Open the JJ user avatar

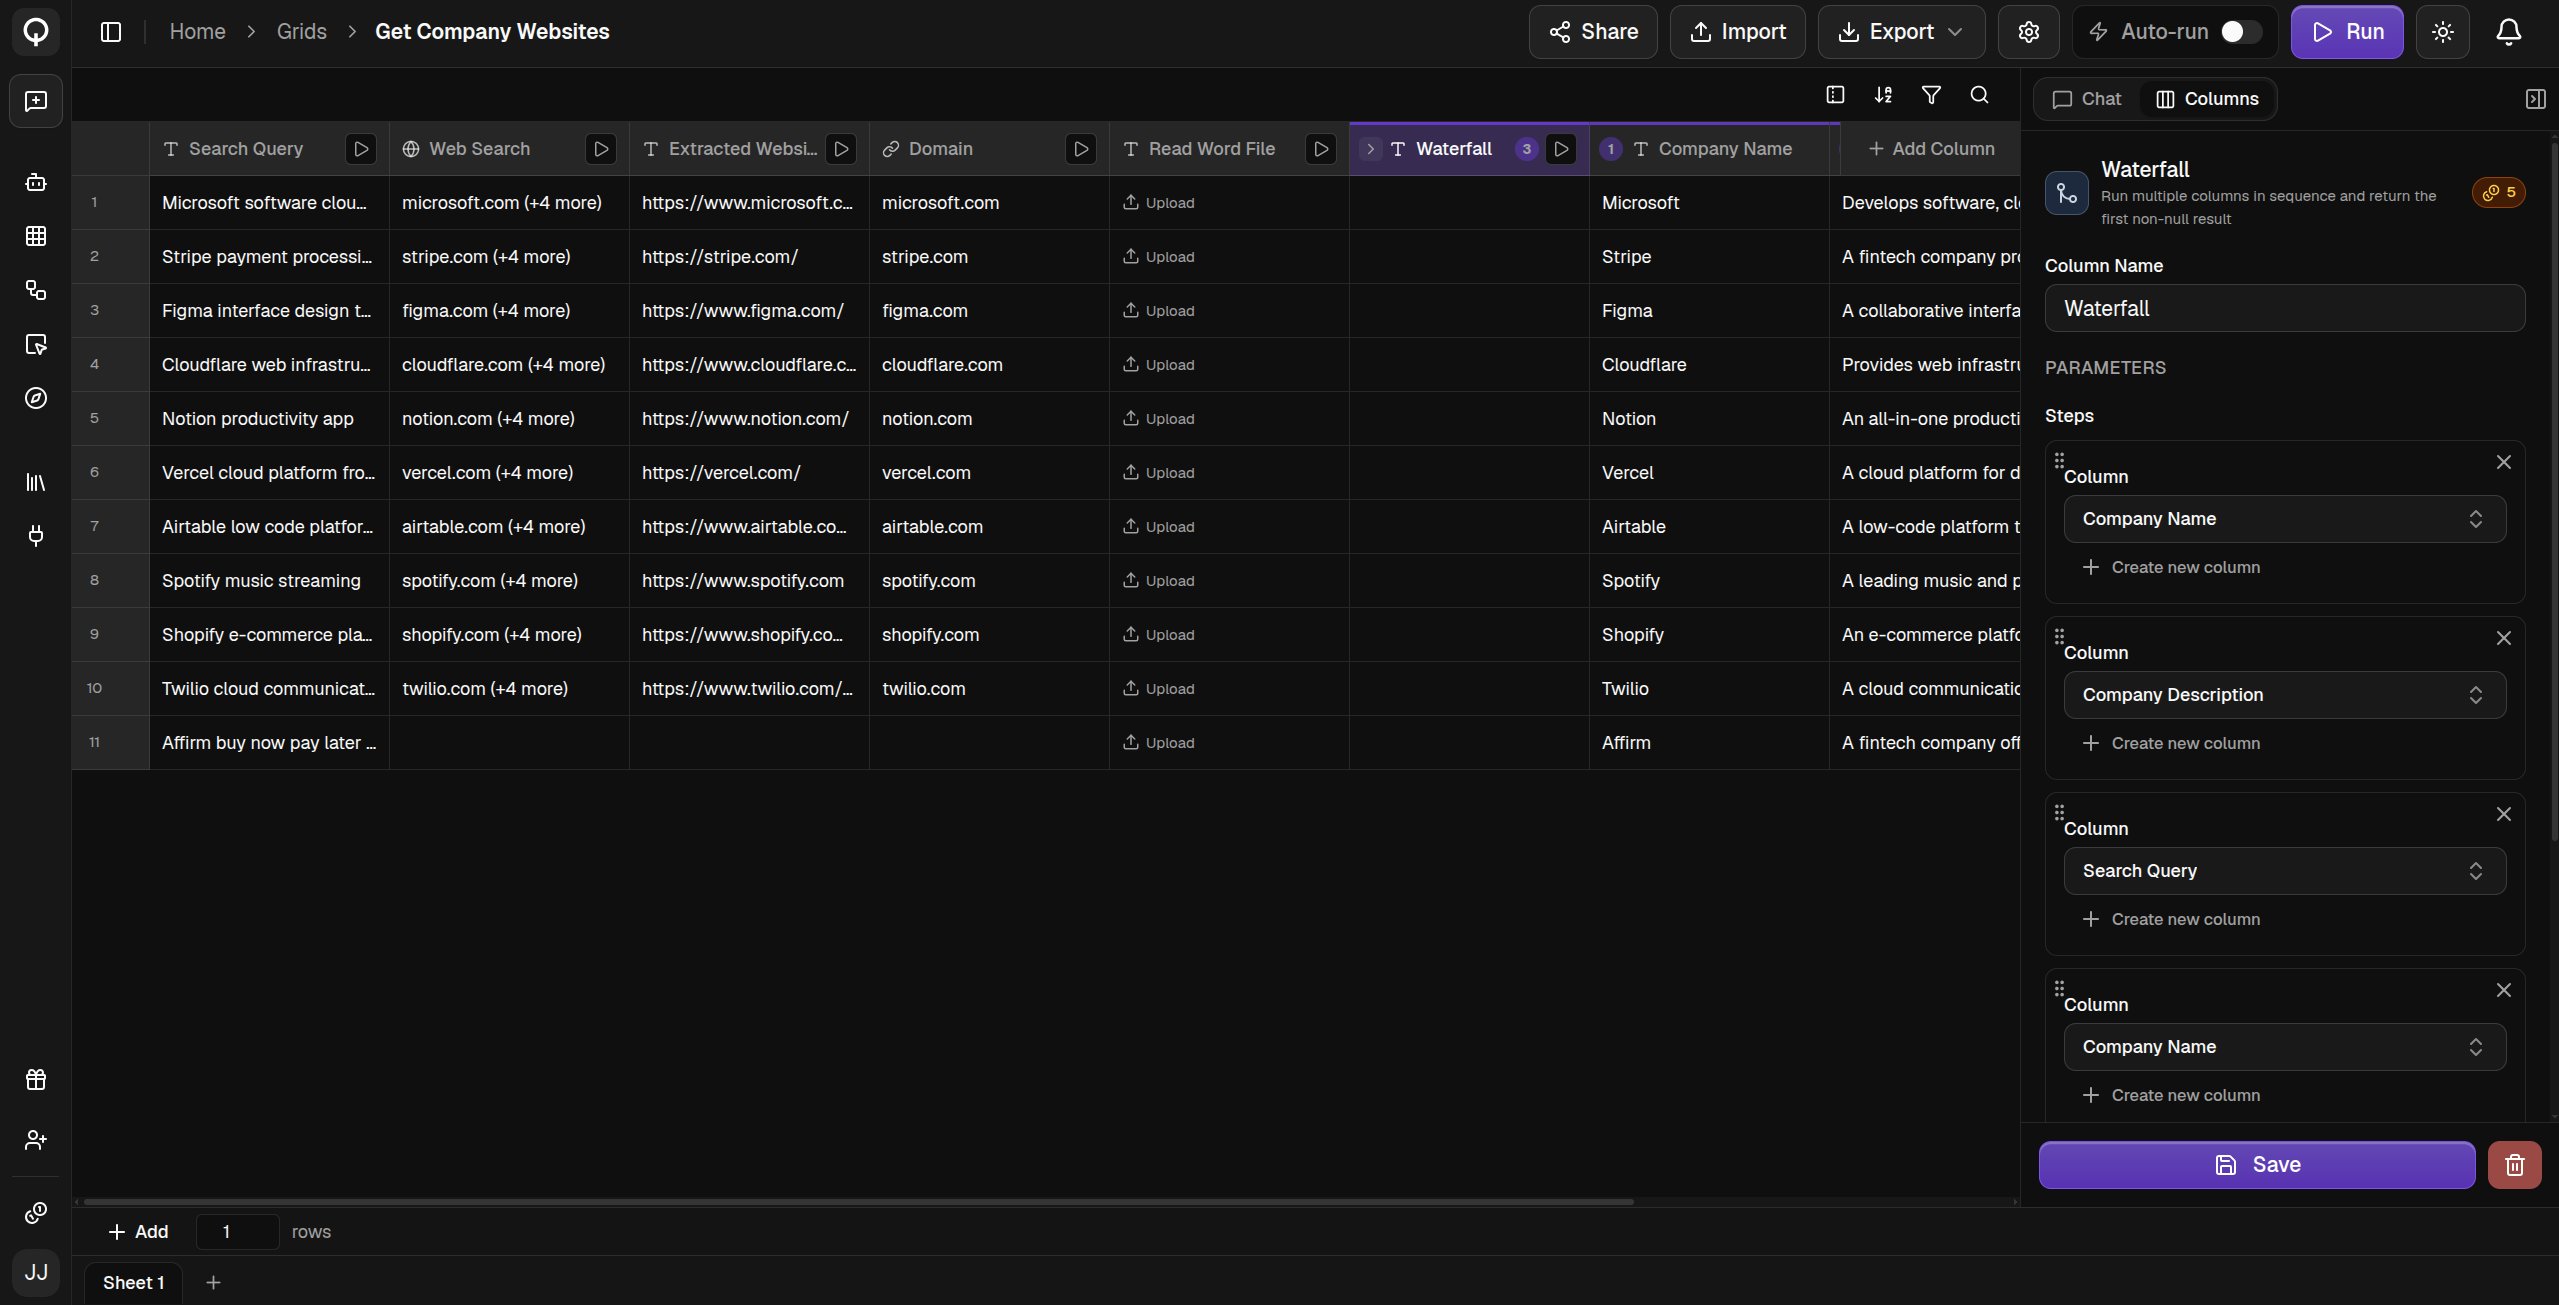36,1272
